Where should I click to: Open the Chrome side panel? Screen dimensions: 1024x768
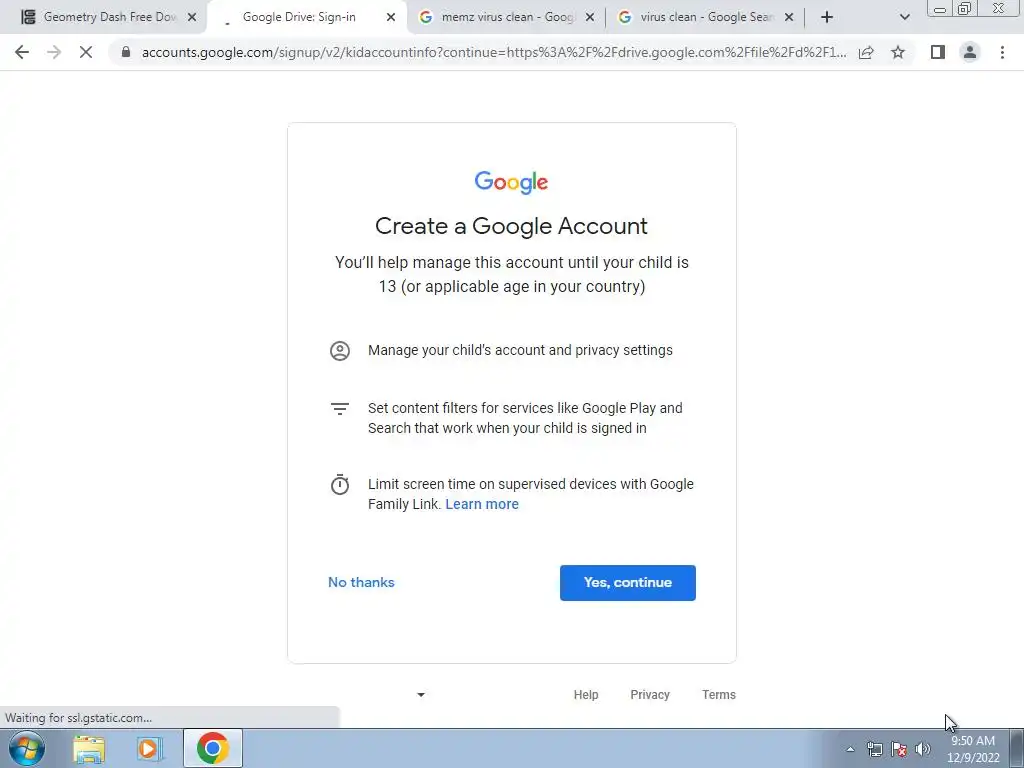point(938,52)
